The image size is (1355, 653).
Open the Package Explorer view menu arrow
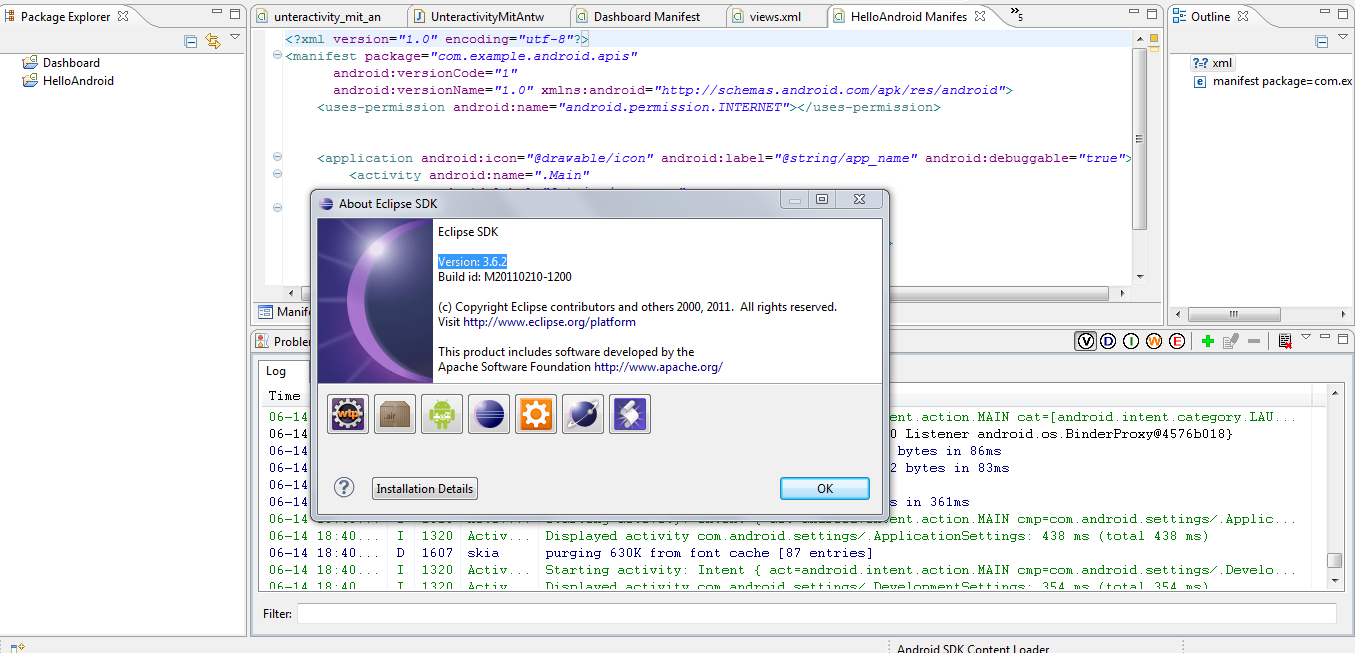tap(235, 37)
